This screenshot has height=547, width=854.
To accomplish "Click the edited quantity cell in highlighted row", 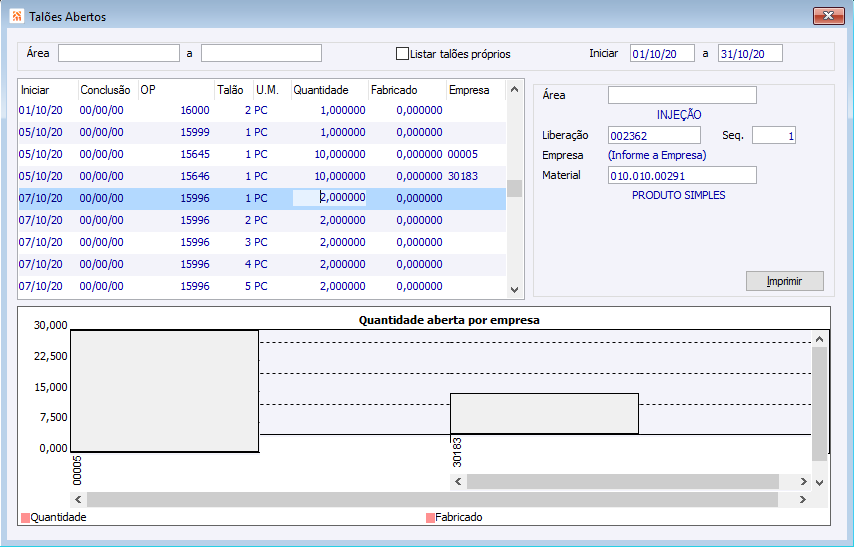I will point(330,198).
